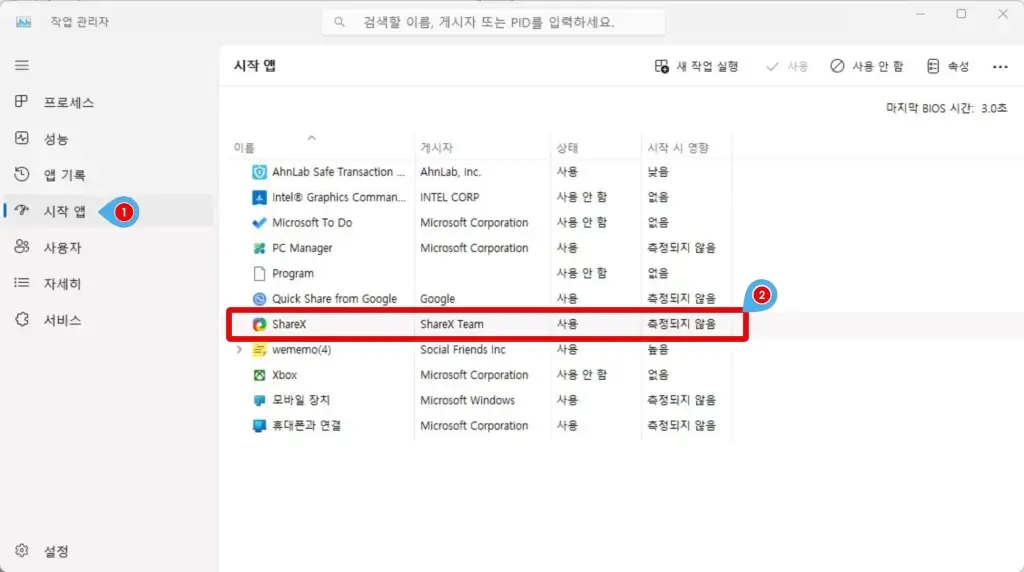The width and height of the screenshot is (1024, 572).
Task: Click the 높음 impact cell for wememo
Action: tap(658, 350)
